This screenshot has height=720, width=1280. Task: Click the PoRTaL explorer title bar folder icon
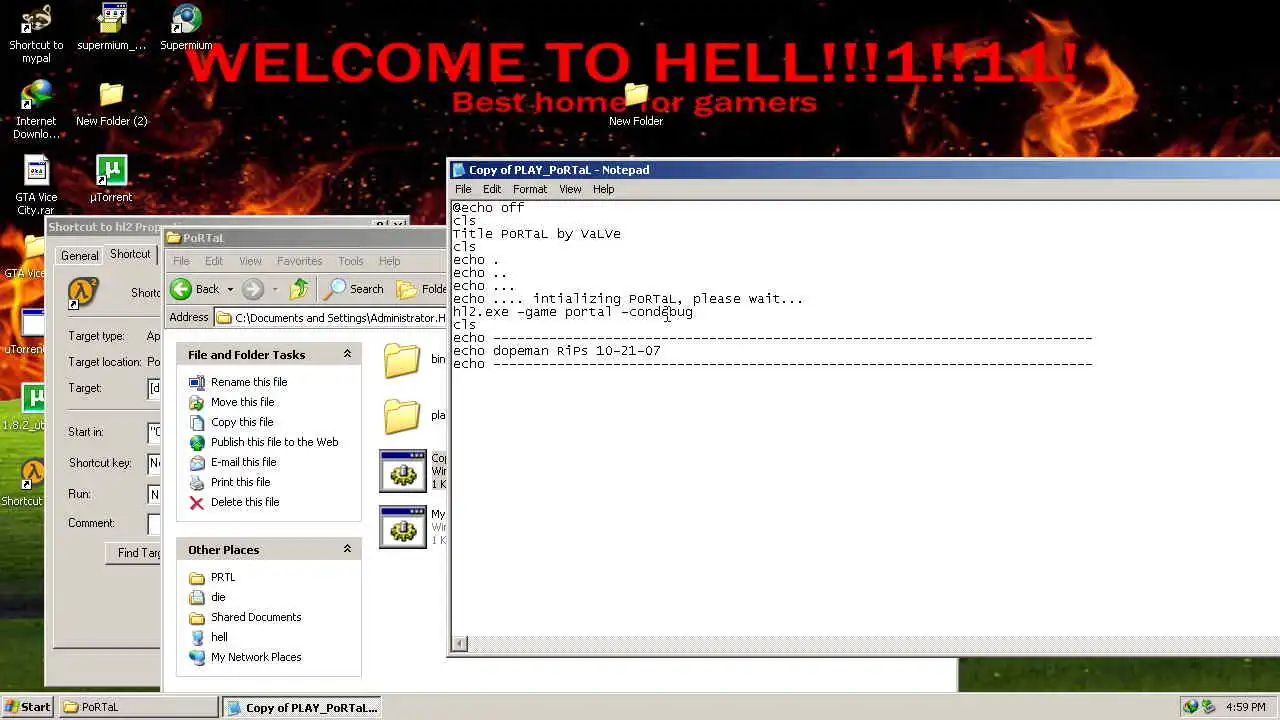tap(173, 238)
